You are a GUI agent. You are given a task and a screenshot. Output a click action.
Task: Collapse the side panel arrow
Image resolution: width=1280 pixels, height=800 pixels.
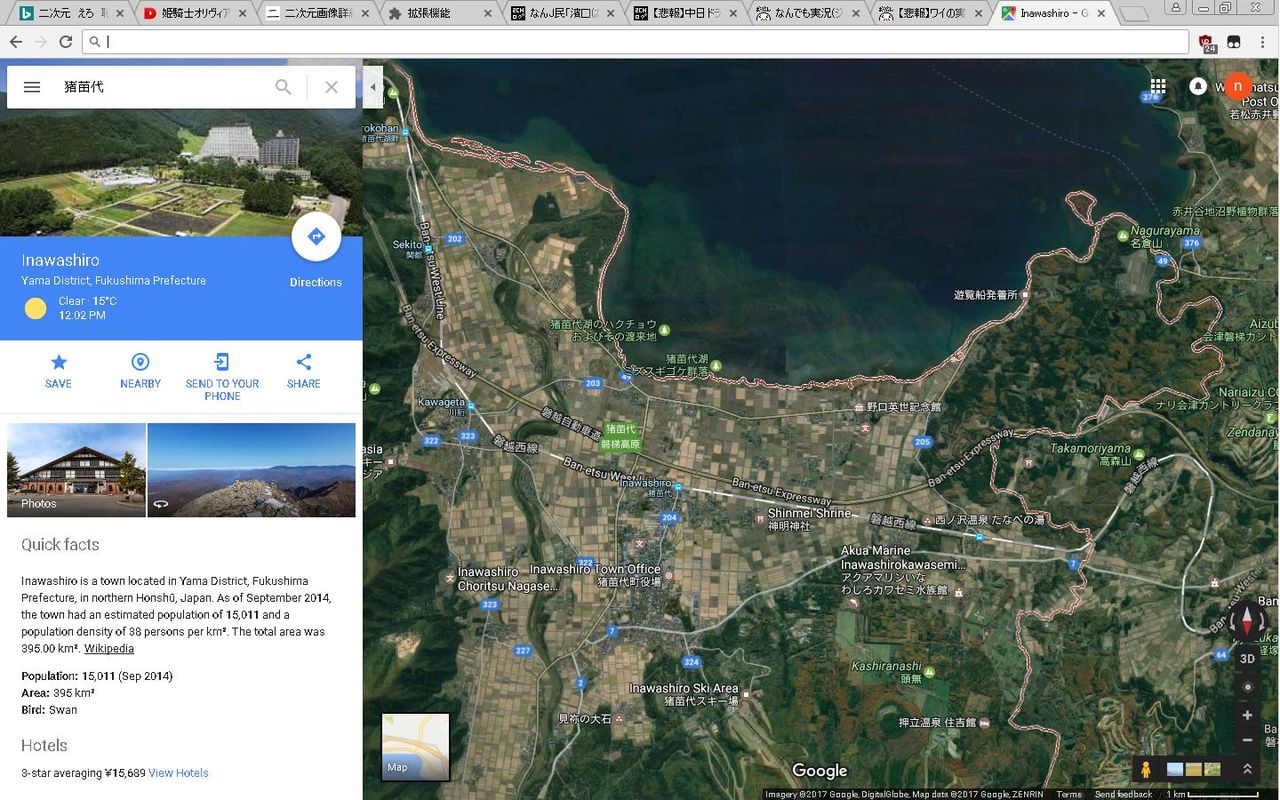pyautogui.click(x=373, y=87)
